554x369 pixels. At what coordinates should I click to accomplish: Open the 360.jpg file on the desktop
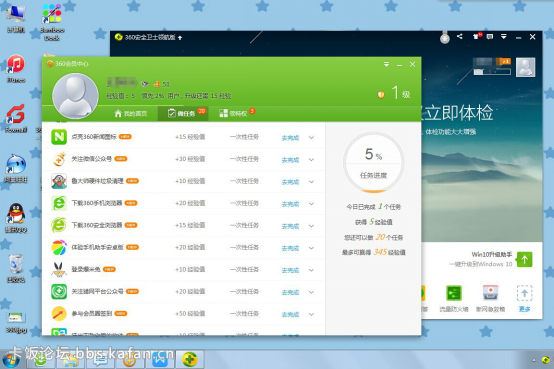click(x=16, y=322)
